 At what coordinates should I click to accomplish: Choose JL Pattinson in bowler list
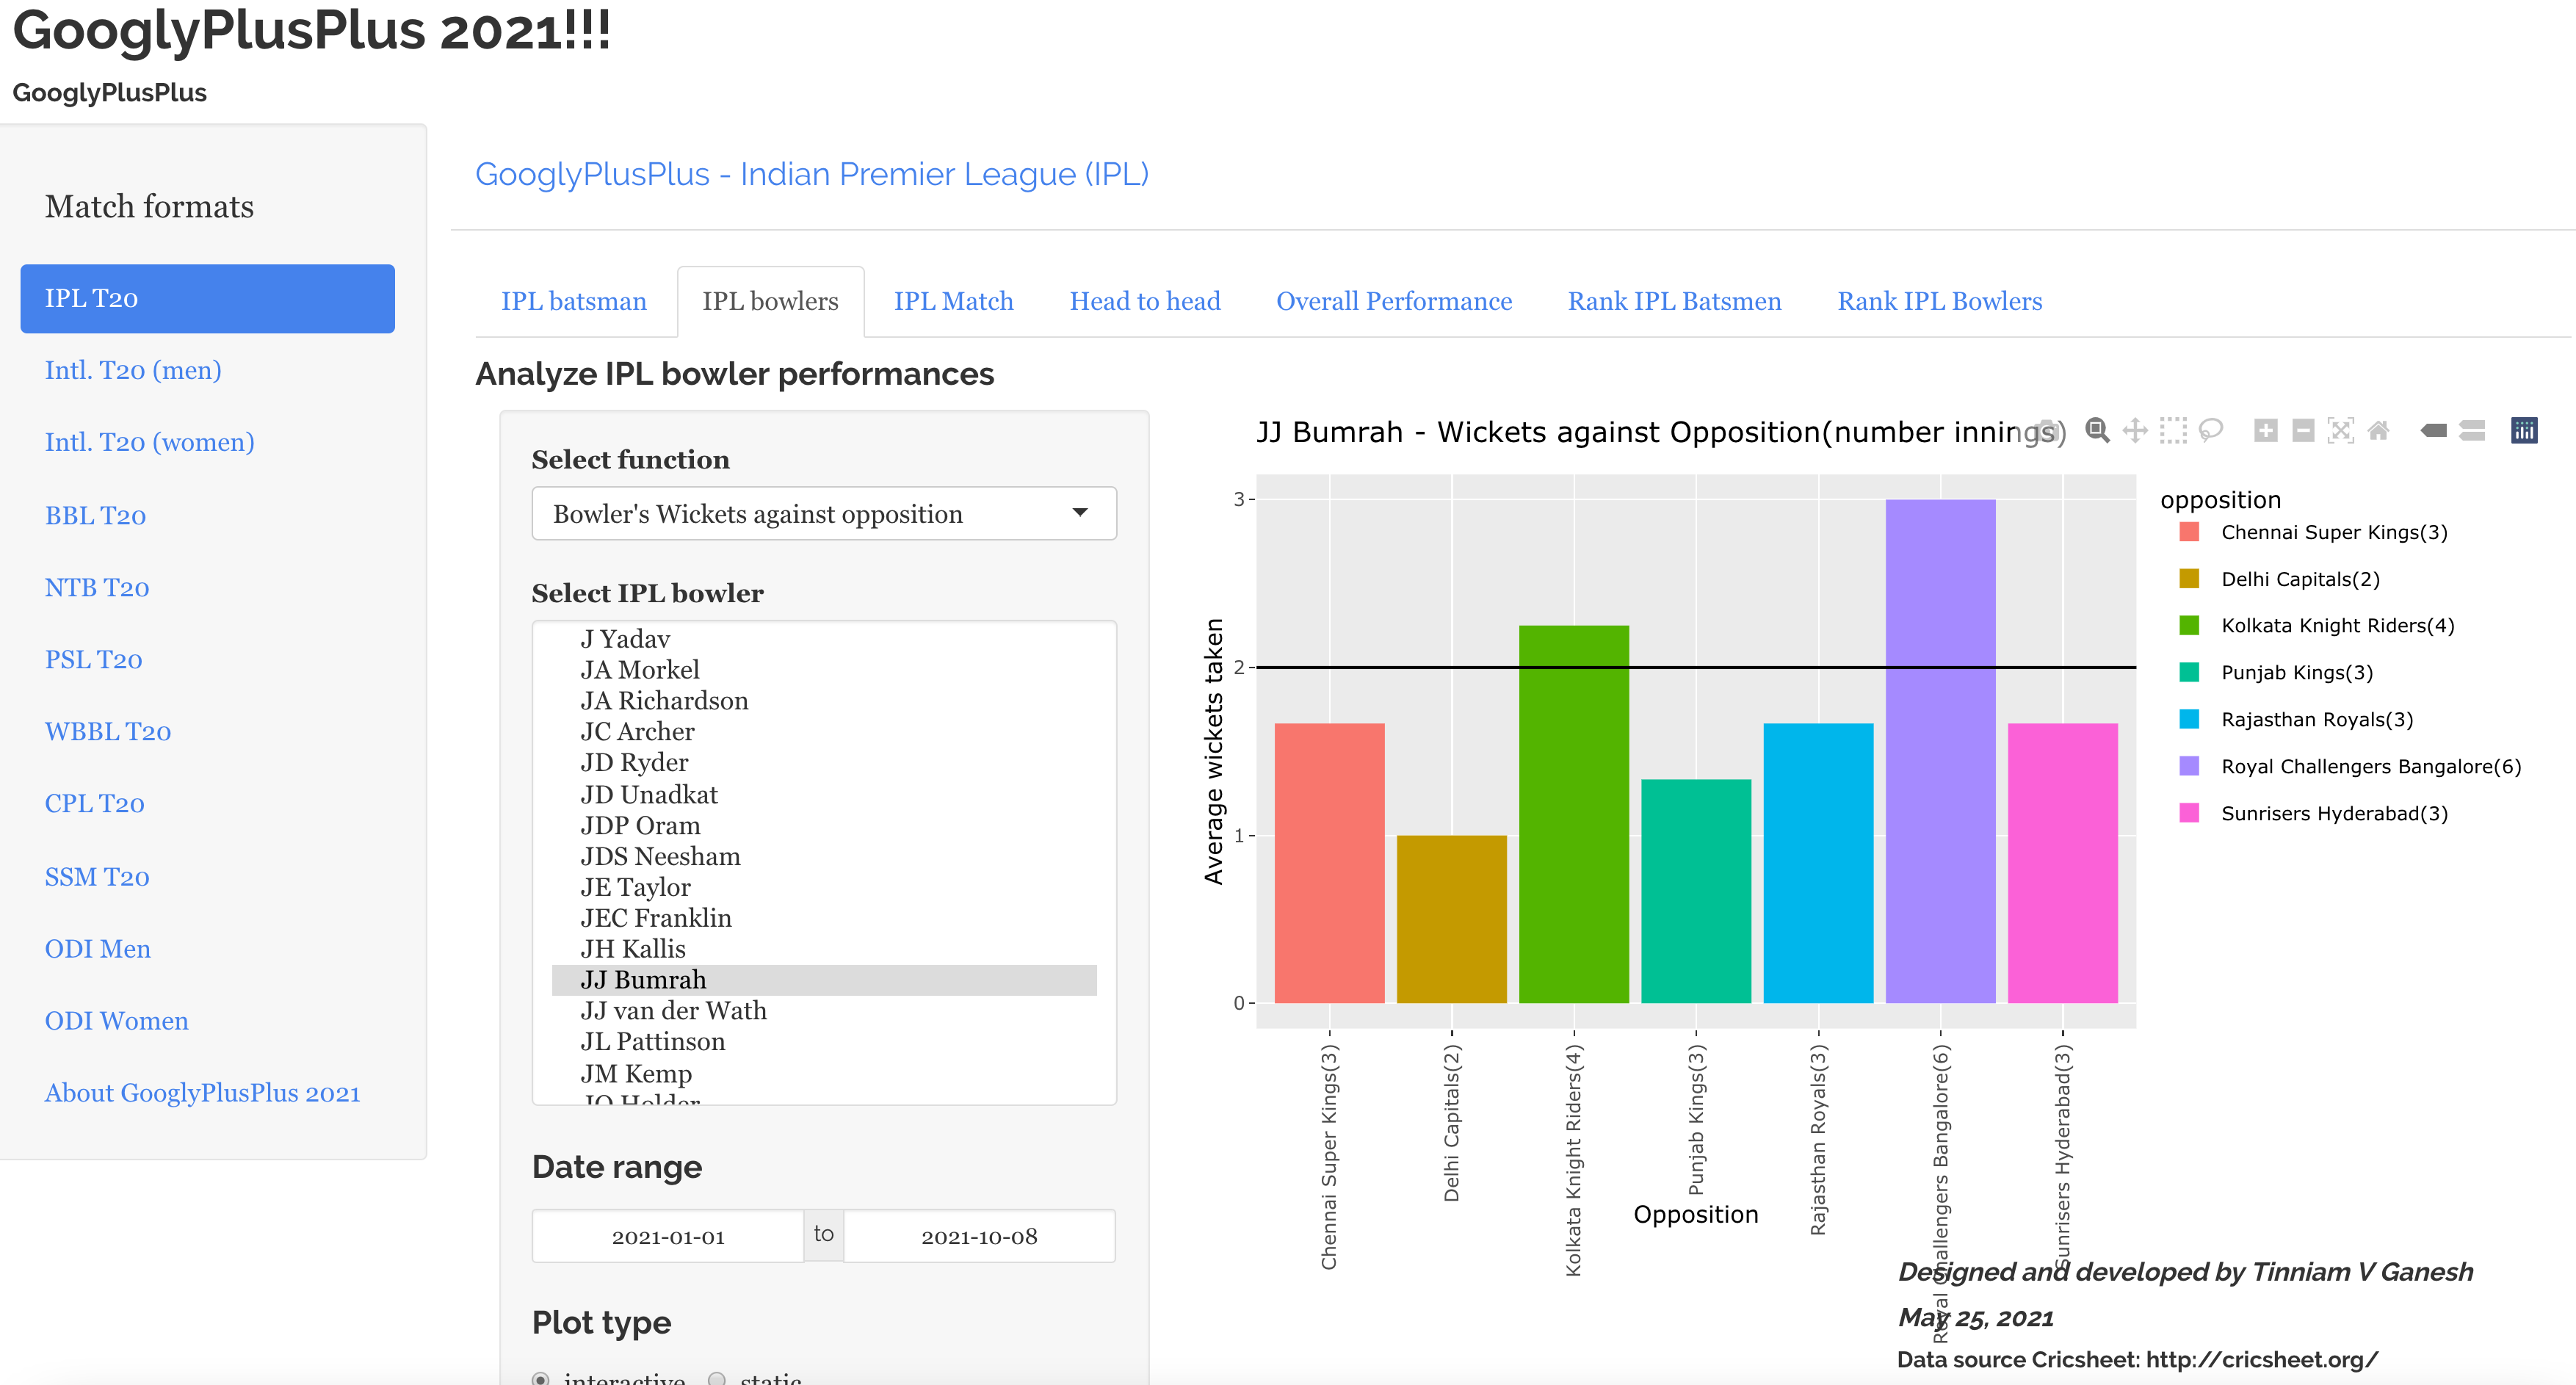(x=652, y=1042)
